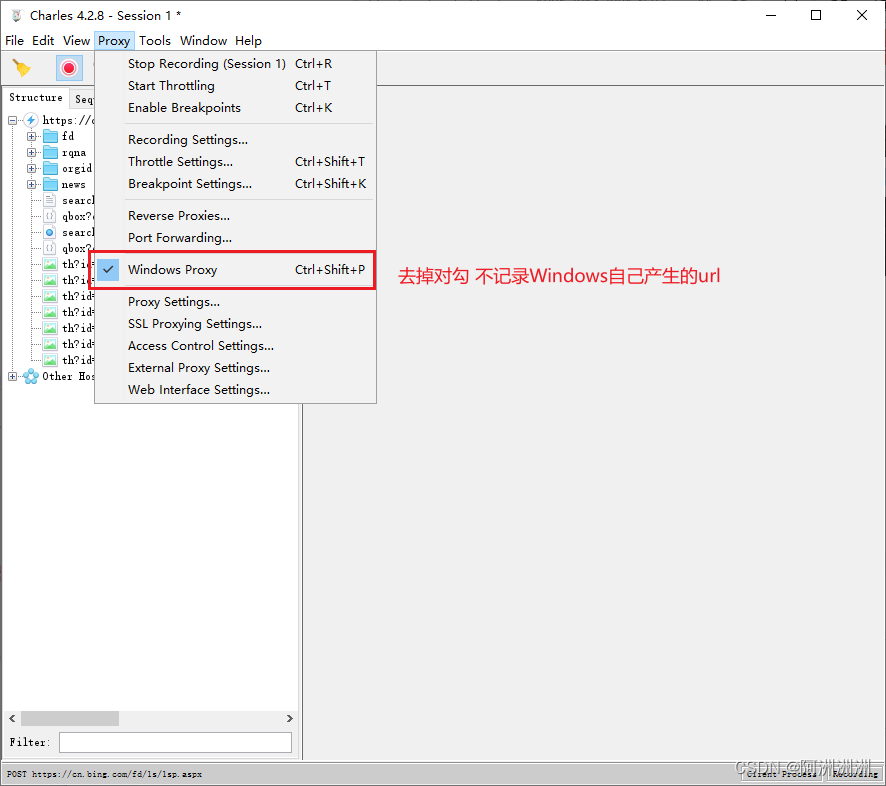Open External Proxy Settings...
This screenshot has width=886, height=786.
coord(236,368)
